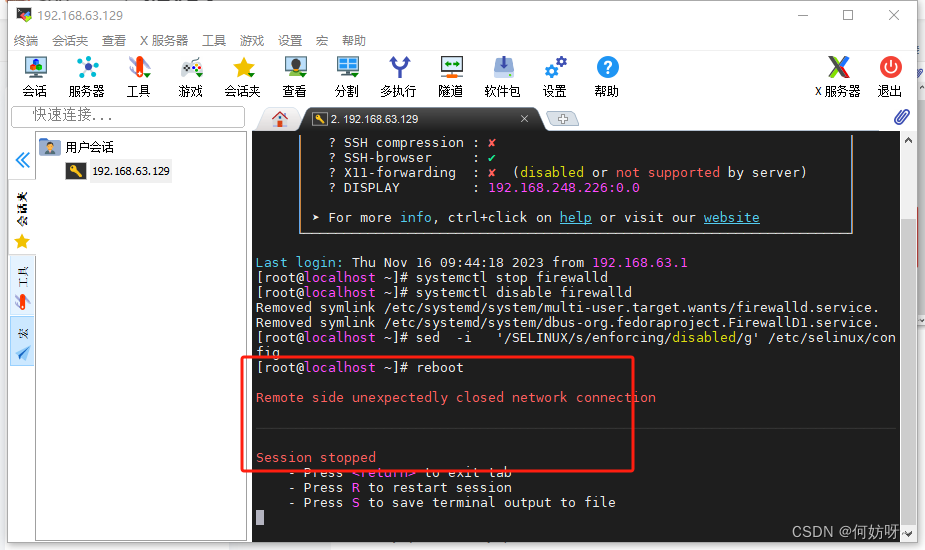Collapse the sidebar with the double-chevron arrow

click(x=22, y=160)
